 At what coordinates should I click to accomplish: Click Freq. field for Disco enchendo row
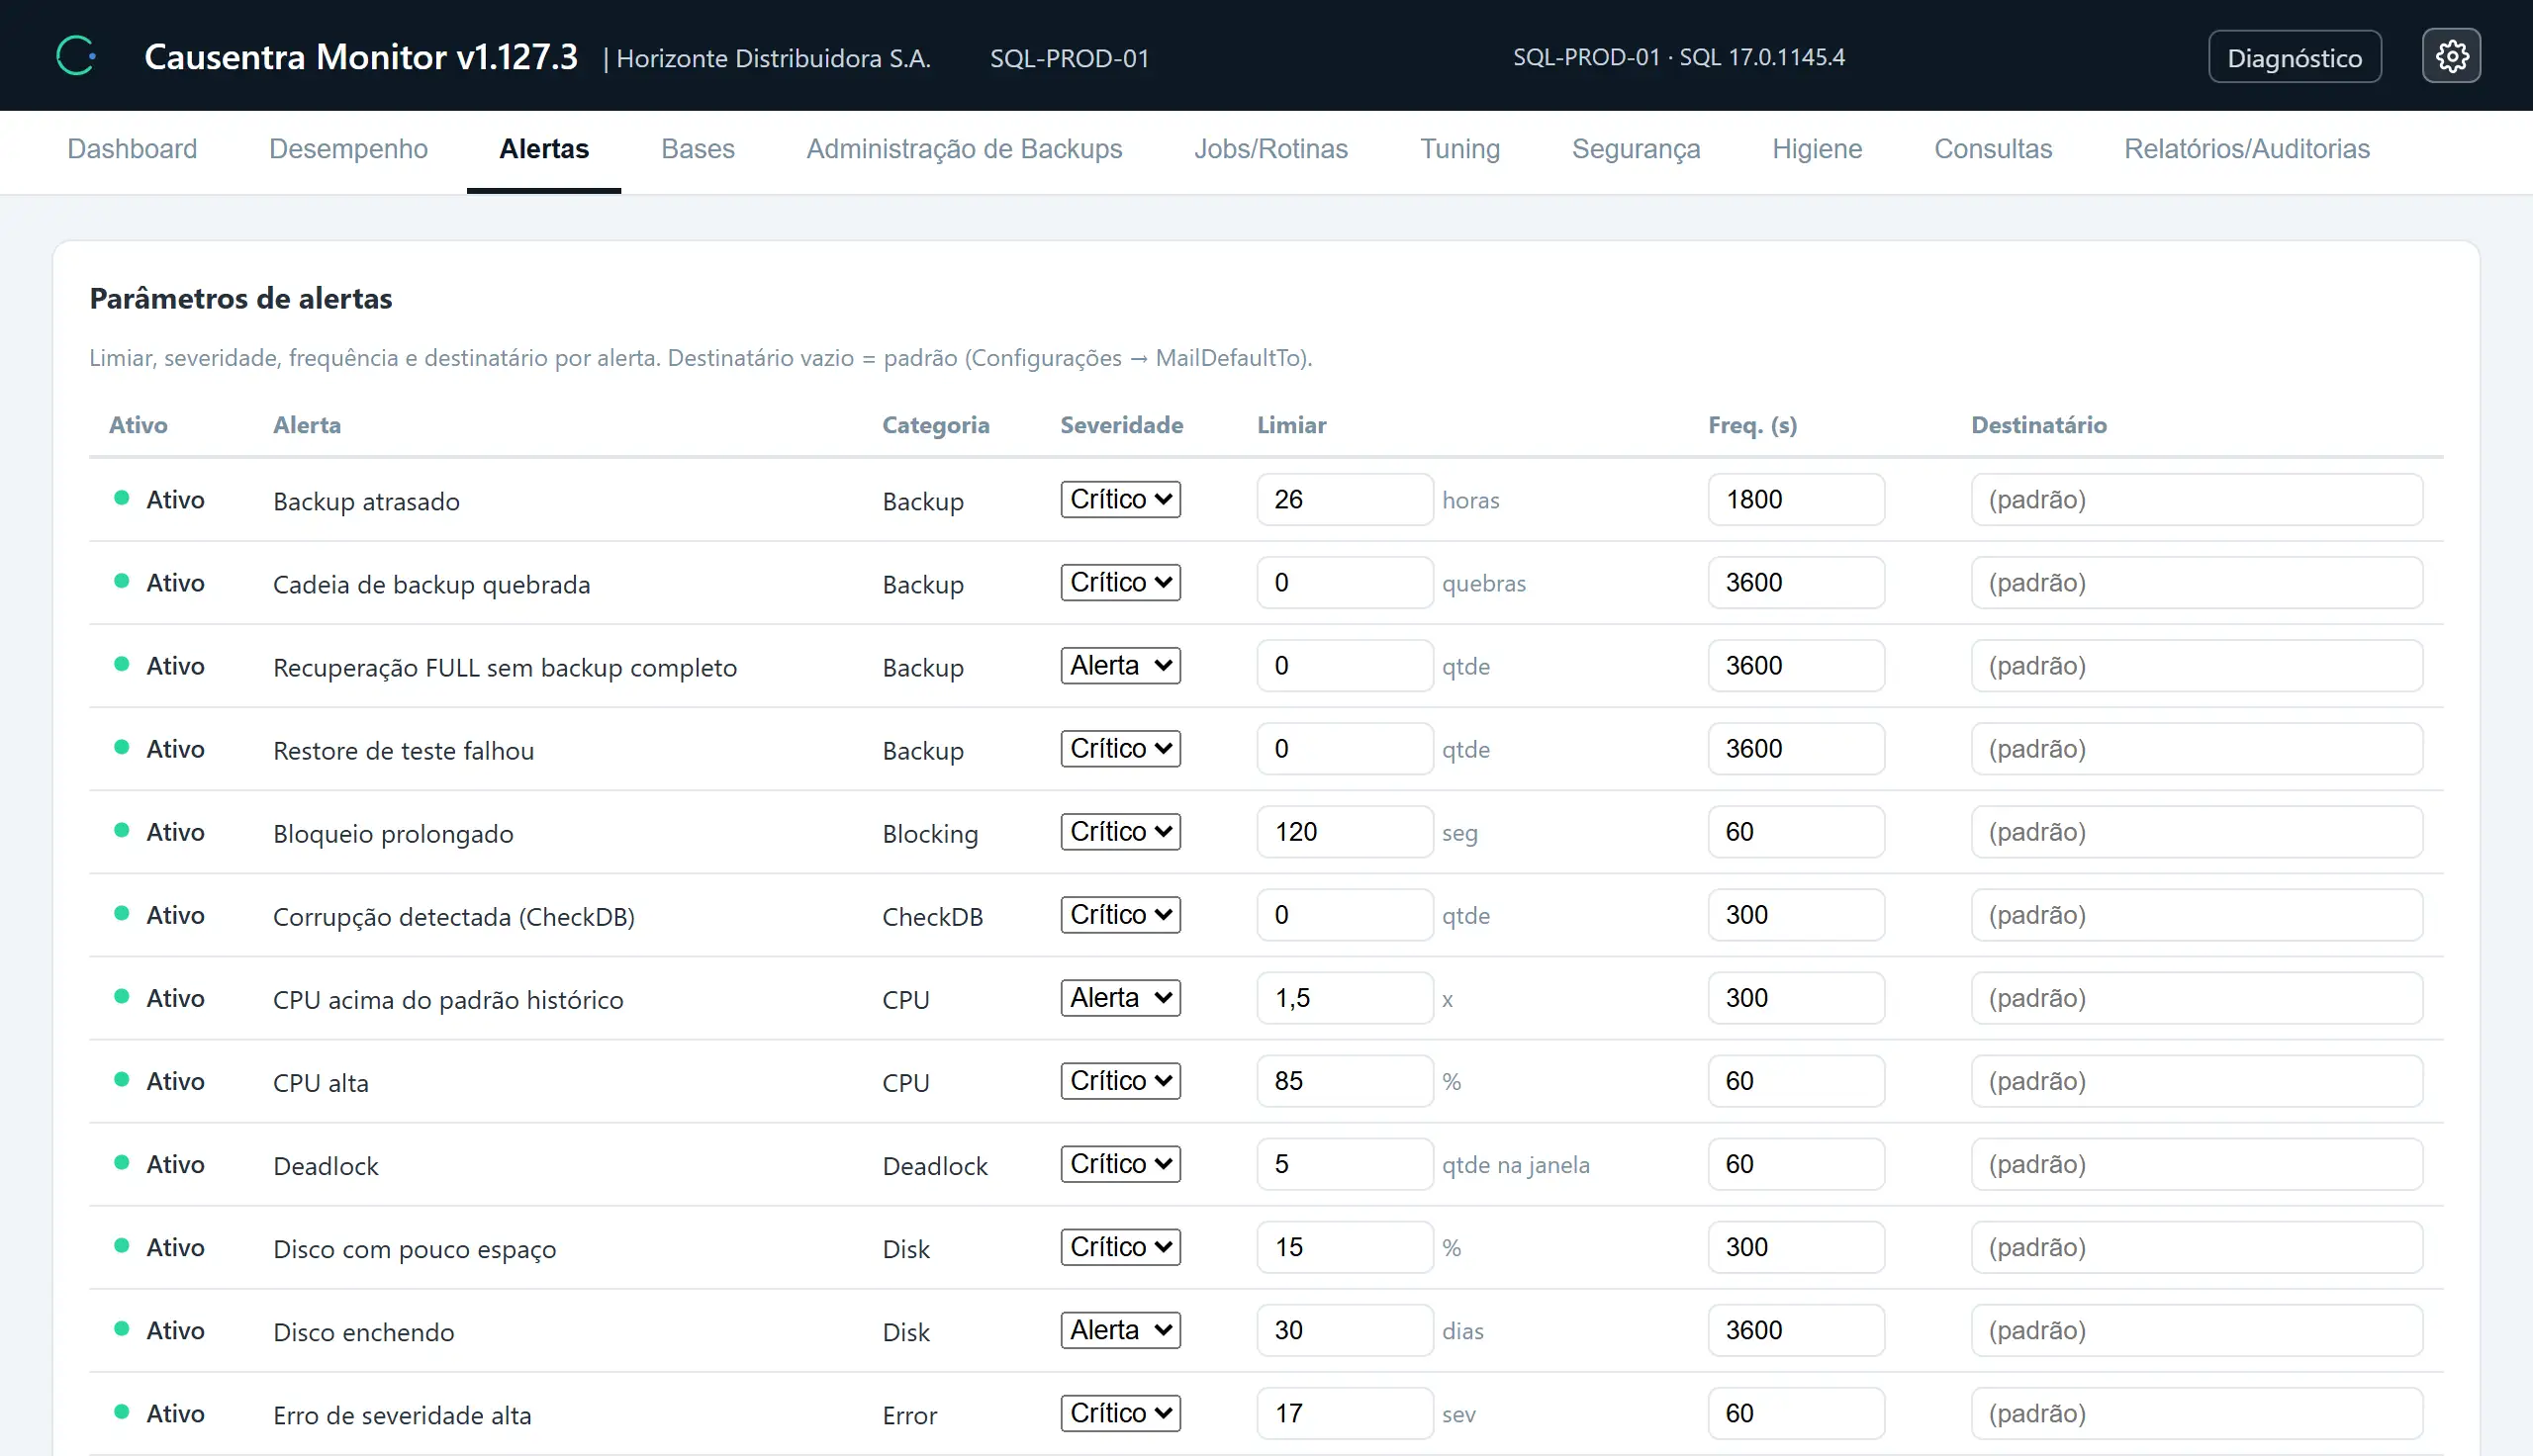coord(1796,1329)
